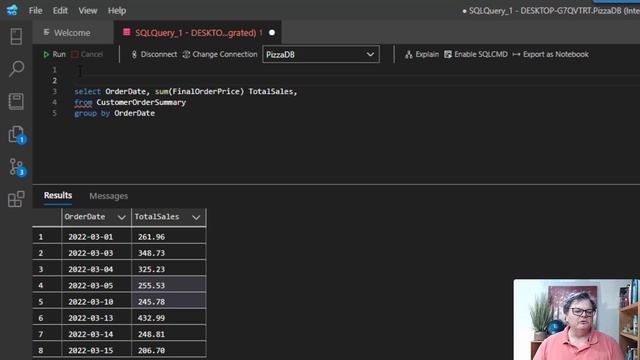Click the group by line in editor

tap(114, 113)
